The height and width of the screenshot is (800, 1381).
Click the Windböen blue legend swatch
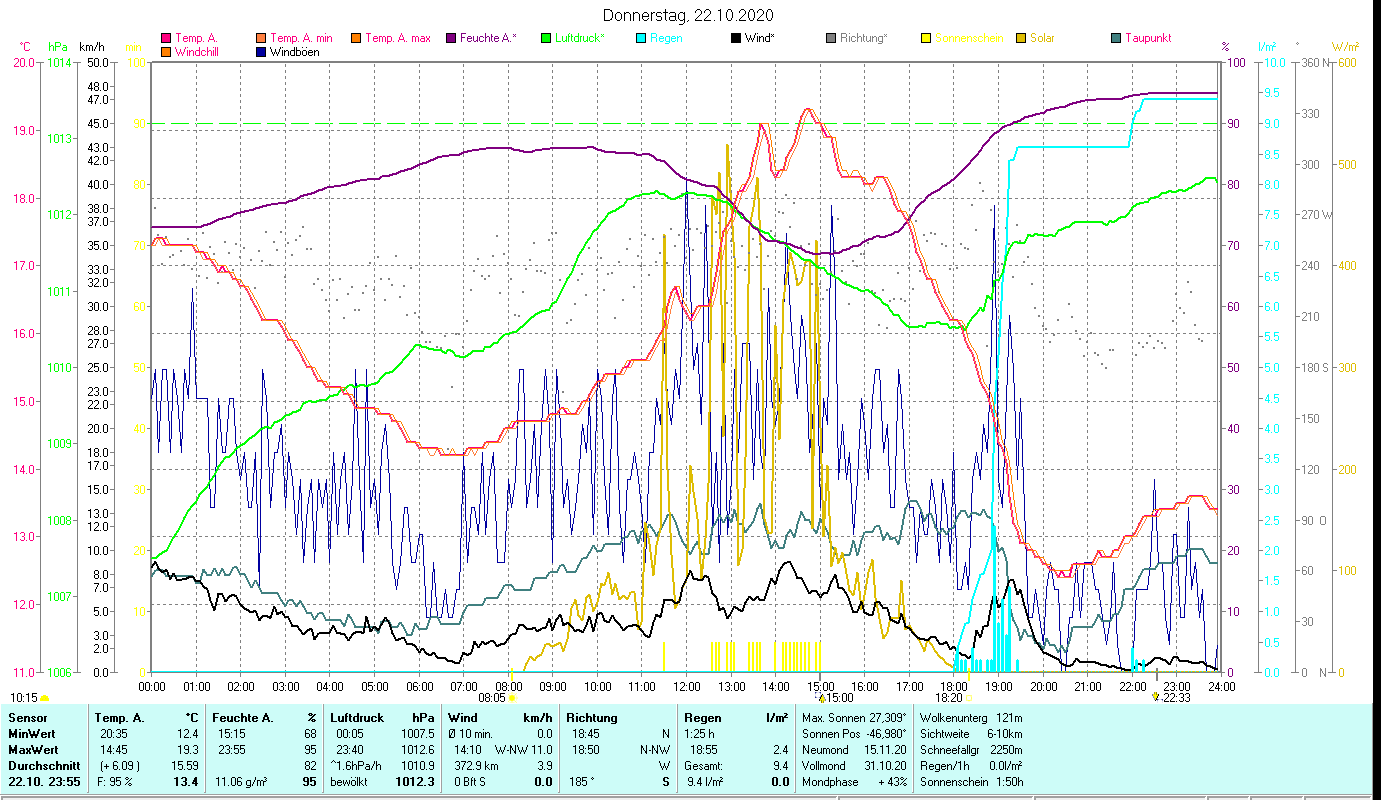click(260, 51)
